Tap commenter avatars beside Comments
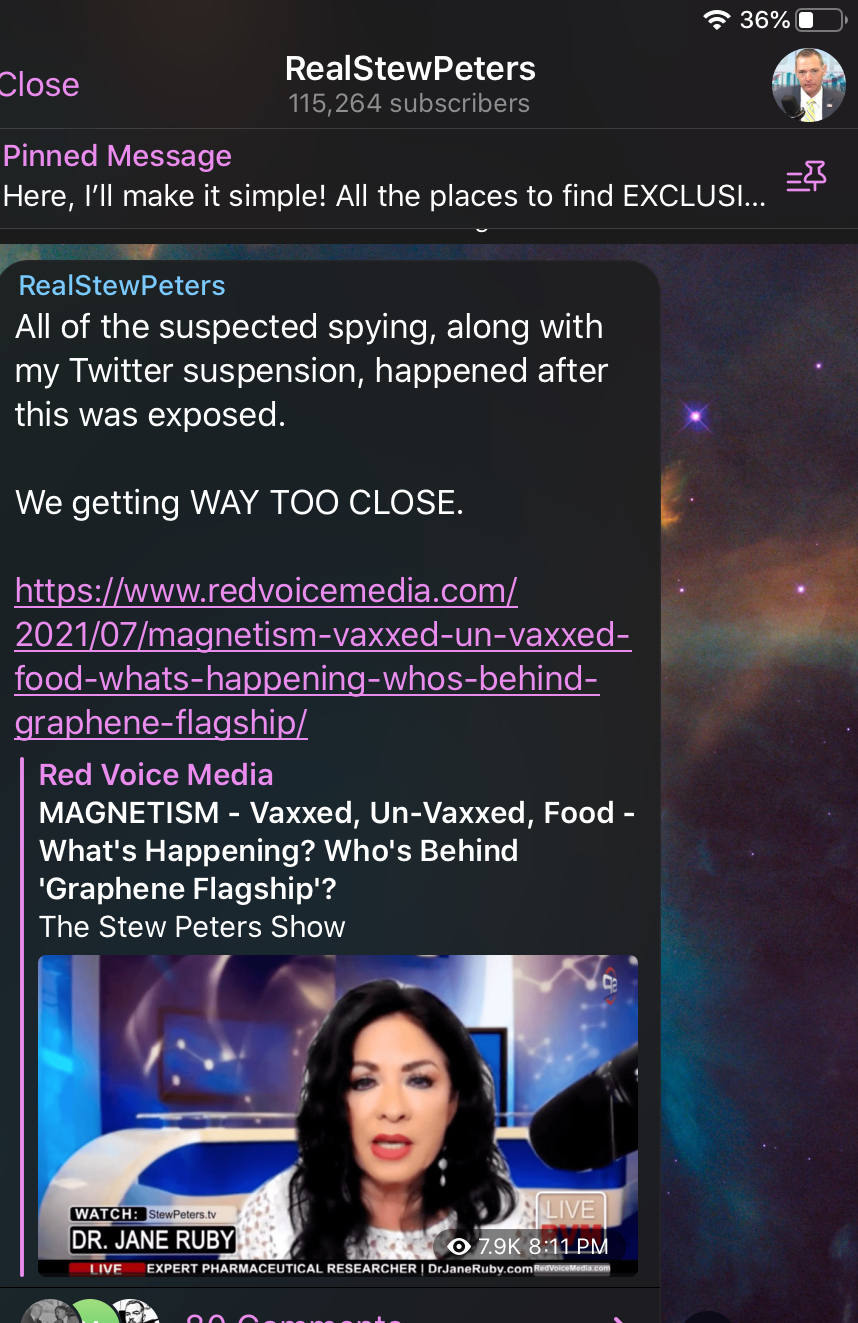Image resolution: width=858 pixels, height=1323 pixels. pyautogui.click(x=90, y=1311)
